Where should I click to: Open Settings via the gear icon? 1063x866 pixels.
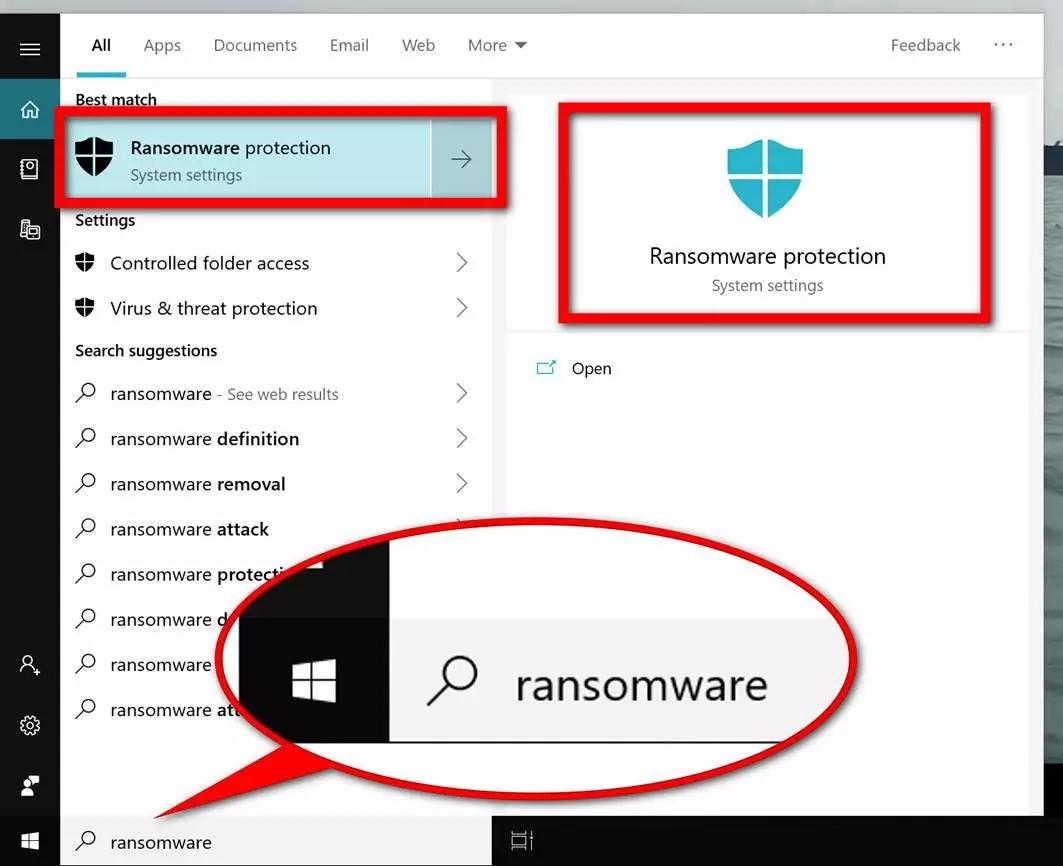[29, 725]
